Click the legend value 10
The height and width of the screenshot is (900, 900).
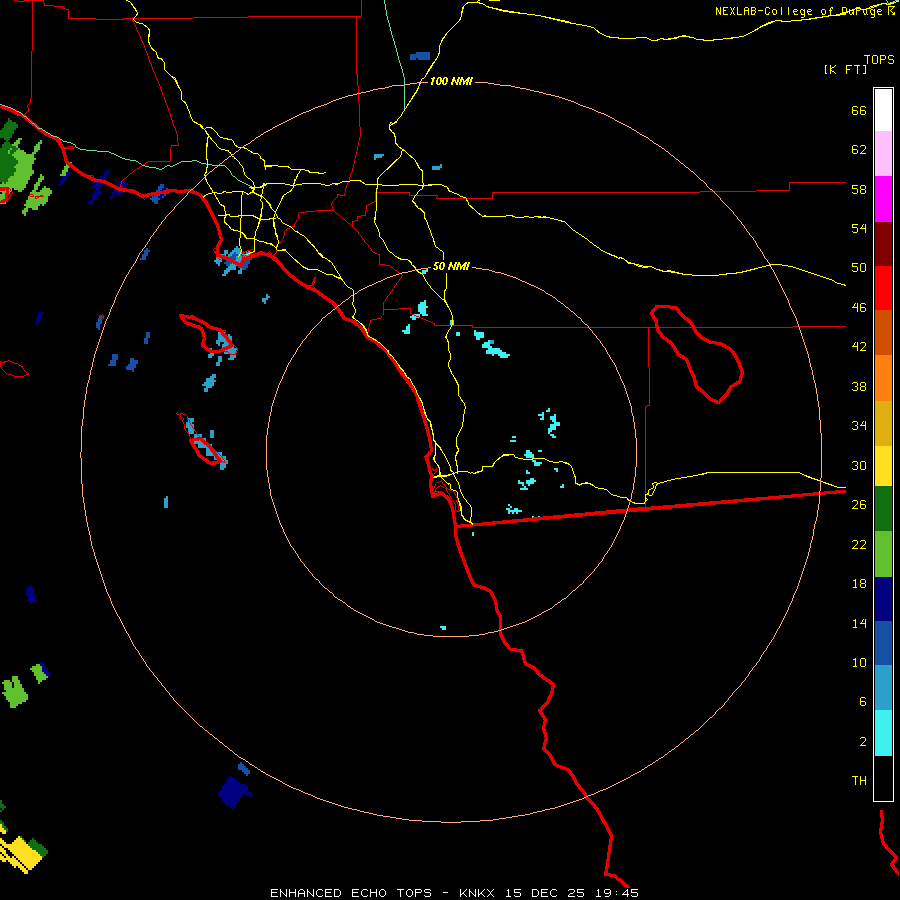859,662
